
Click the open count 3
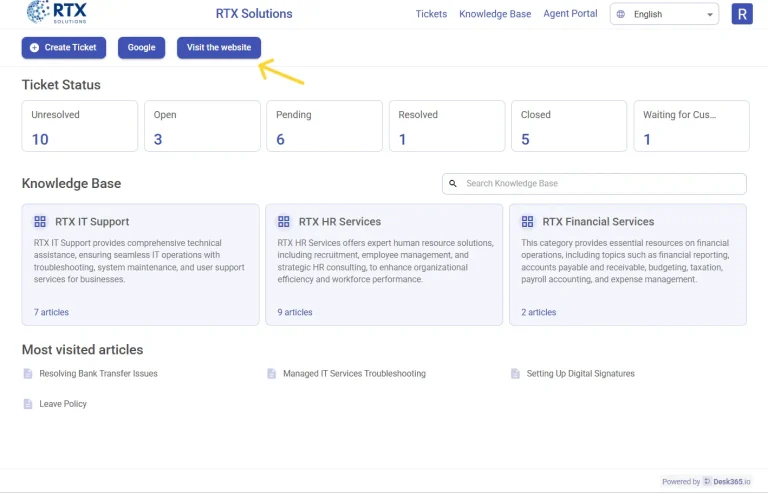click(158, 140)
